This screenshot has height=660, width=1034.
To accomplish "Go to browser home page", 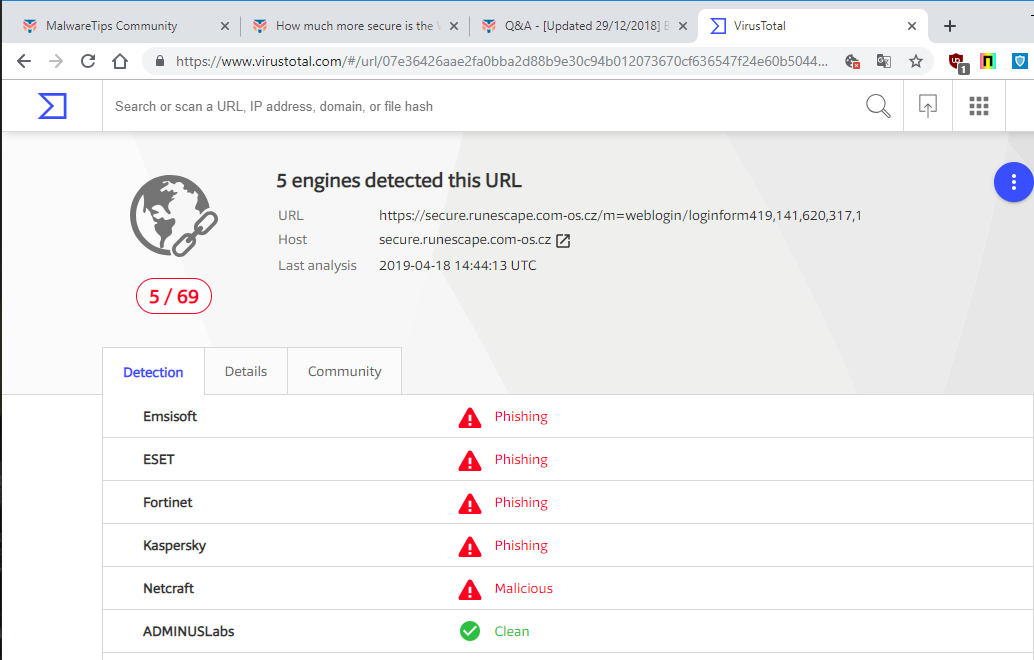I will click(120, 61).
